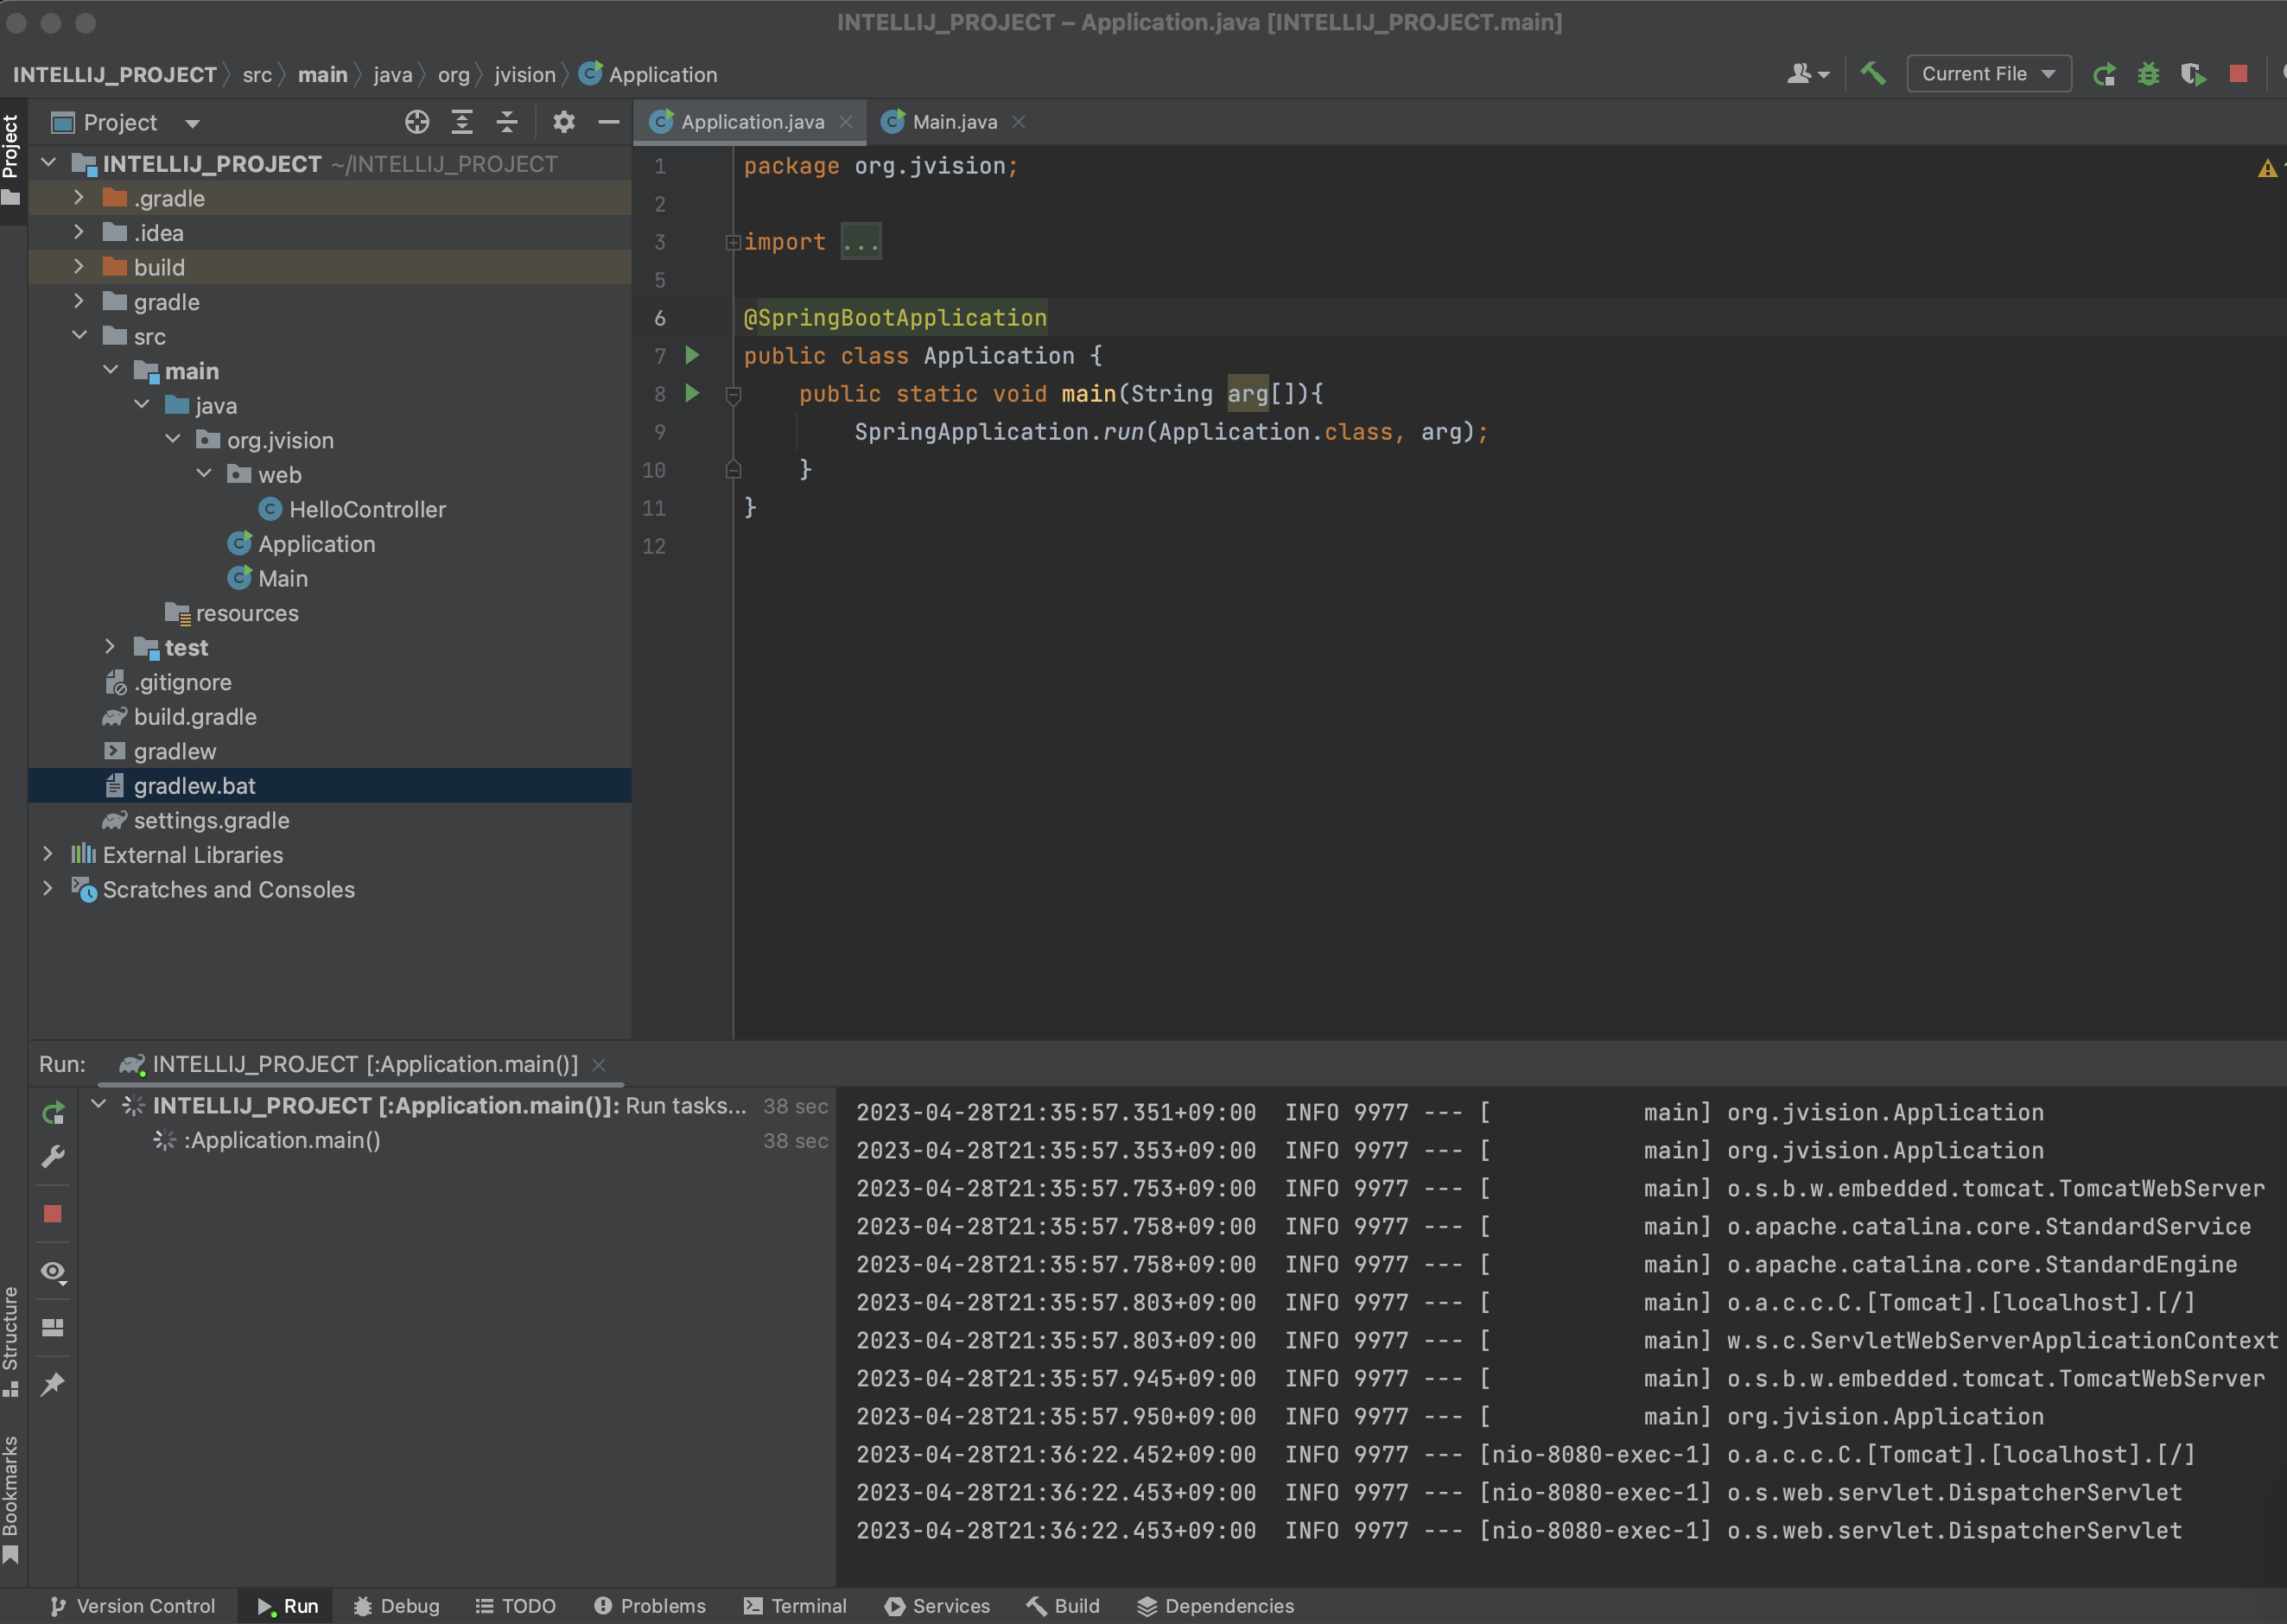Toggle the pin tab icon in Run panel
The height and width of the screenshot is (1624, 2287).
pos(53,1384)
